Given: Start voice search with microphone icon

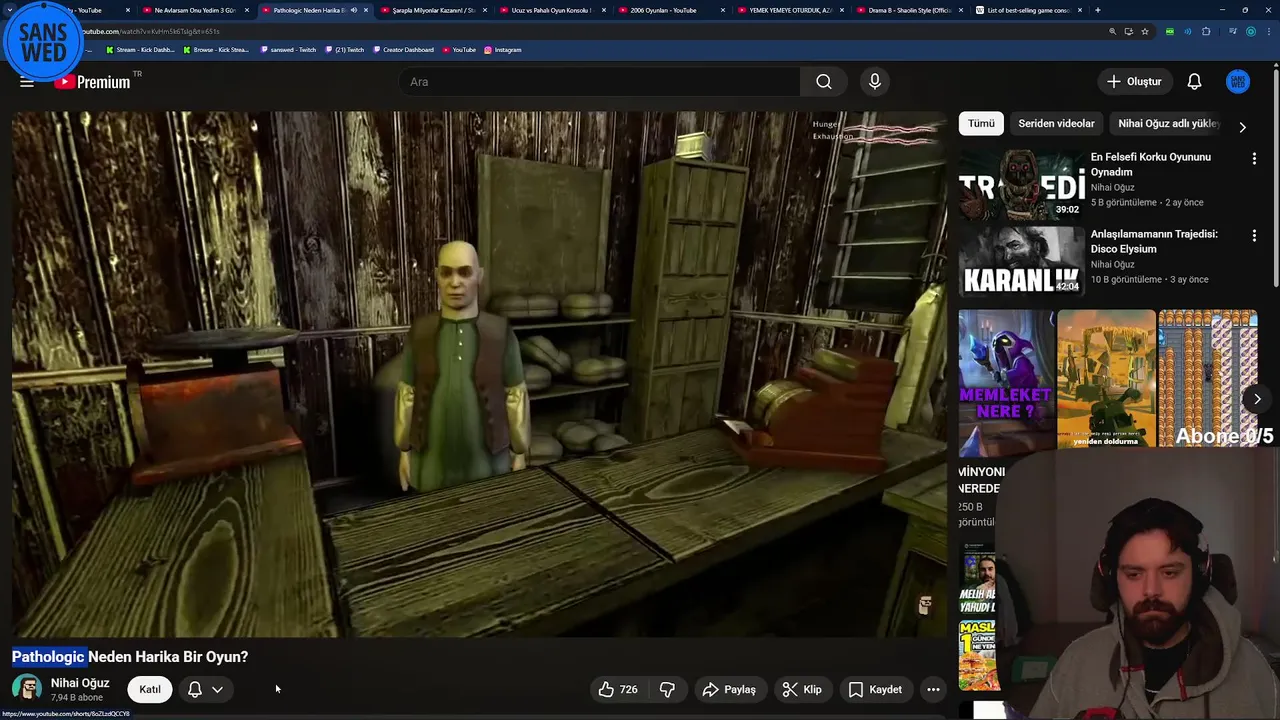Looking at the screenshot, I should 875,82.
